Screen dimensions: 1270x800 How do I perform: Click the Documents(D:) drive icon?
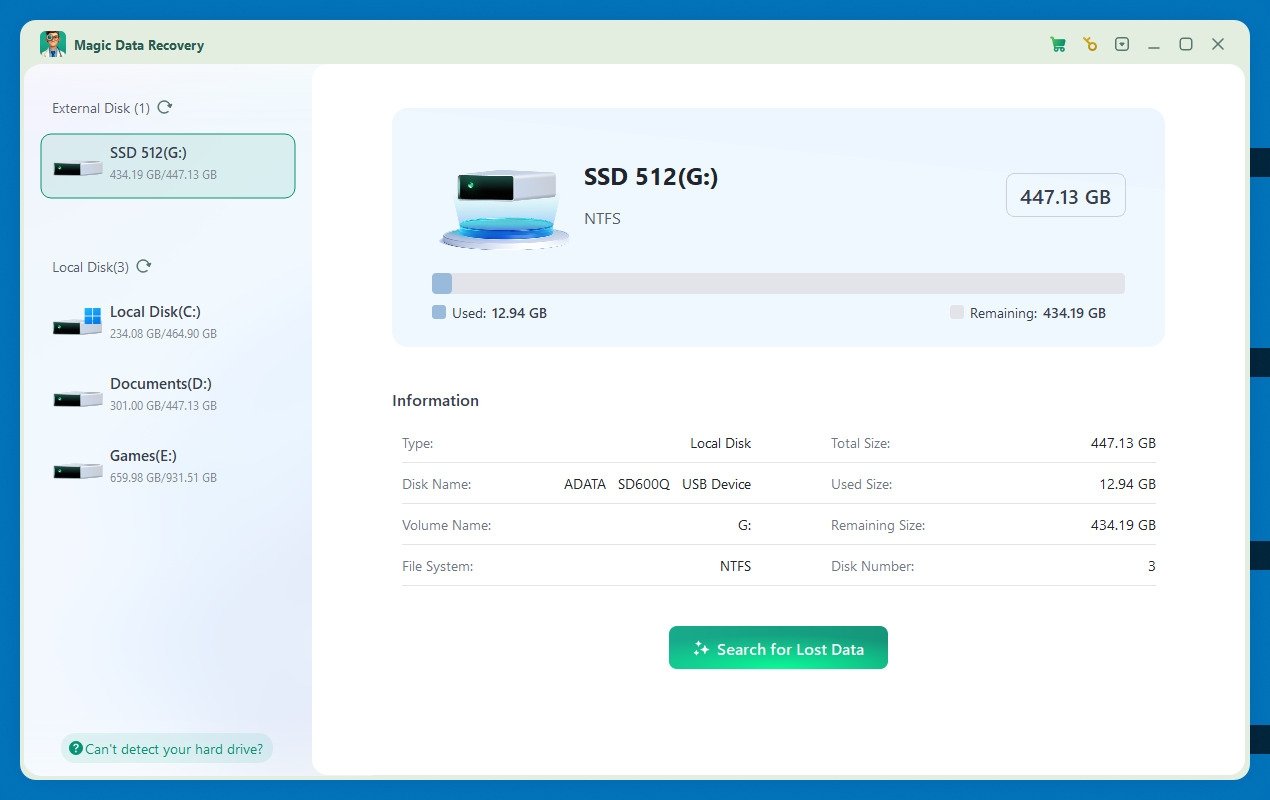[x=78, y=398]
